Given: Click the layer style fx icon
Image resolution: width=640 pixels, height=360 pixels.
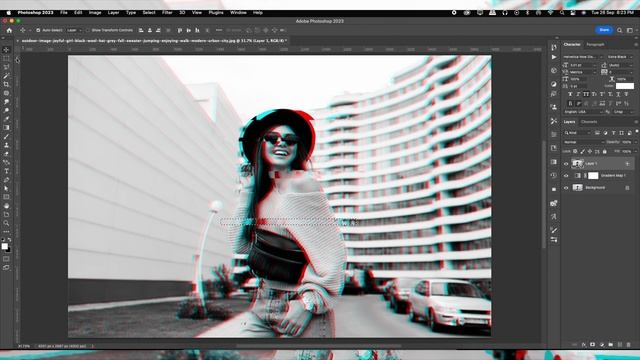Looking at the screenshot, I should point(583,344).
